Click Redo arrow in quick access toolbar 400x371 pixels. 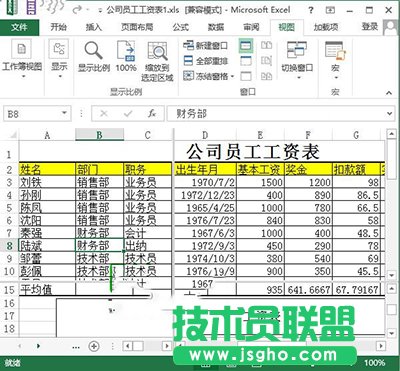tap(77, 10)
